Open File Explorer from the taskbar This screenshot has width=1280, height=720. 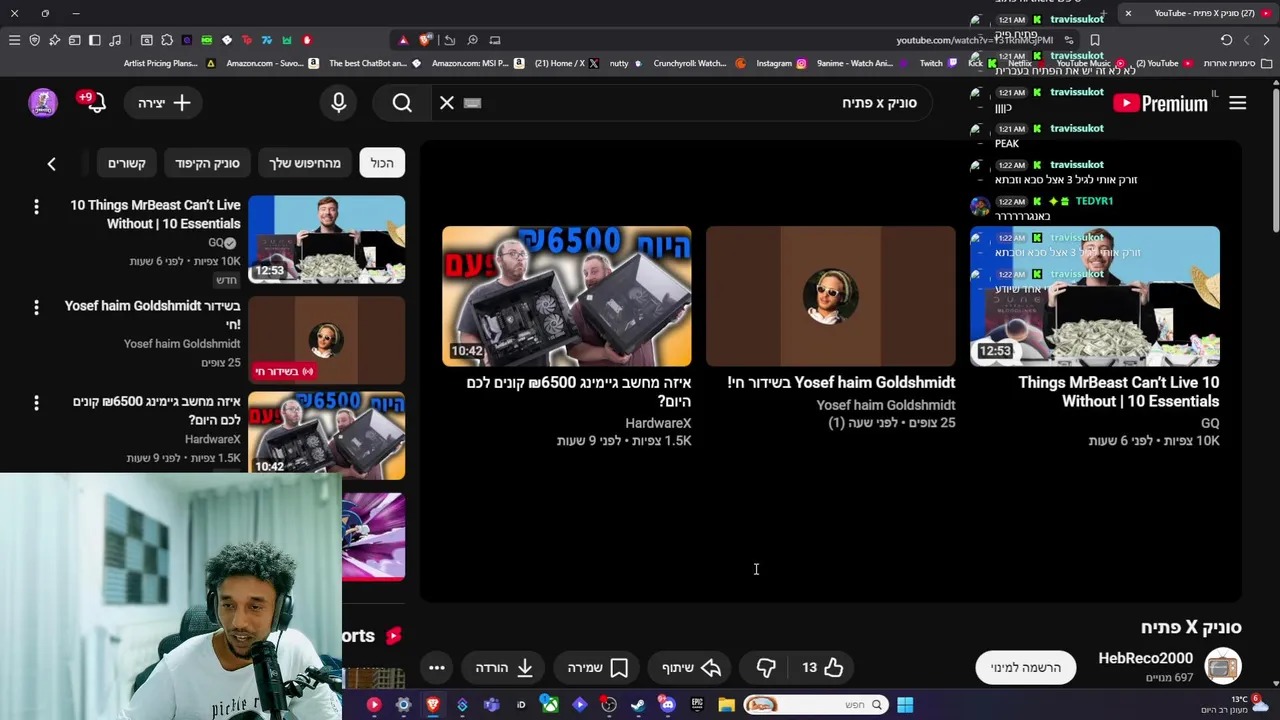(x=726, y=705)
